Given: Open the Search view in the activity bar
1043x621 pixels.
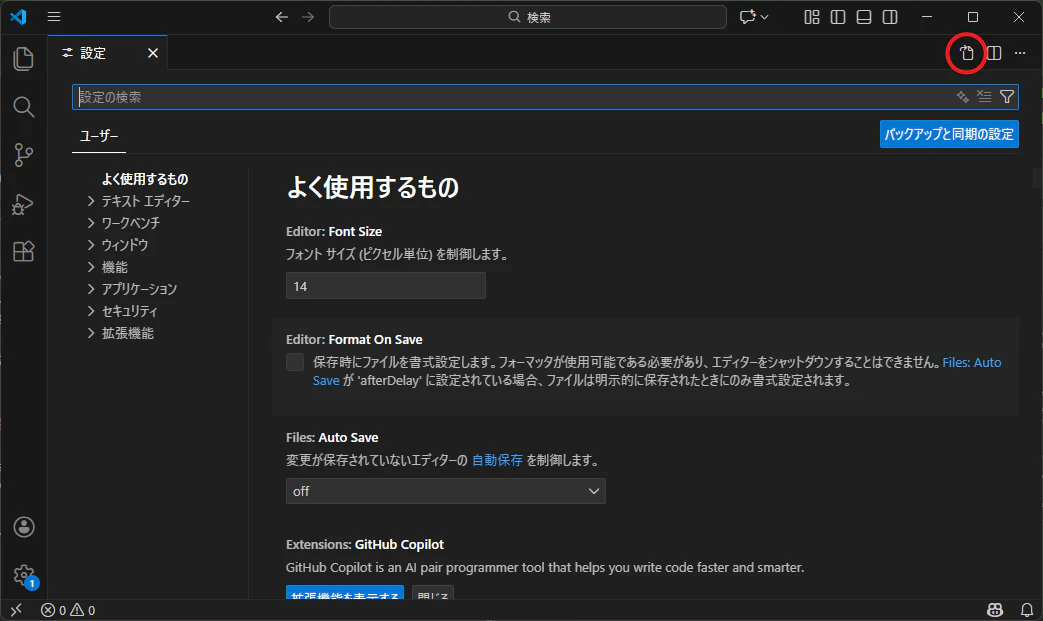Looking at the screenshot, I should pos(23,106).
